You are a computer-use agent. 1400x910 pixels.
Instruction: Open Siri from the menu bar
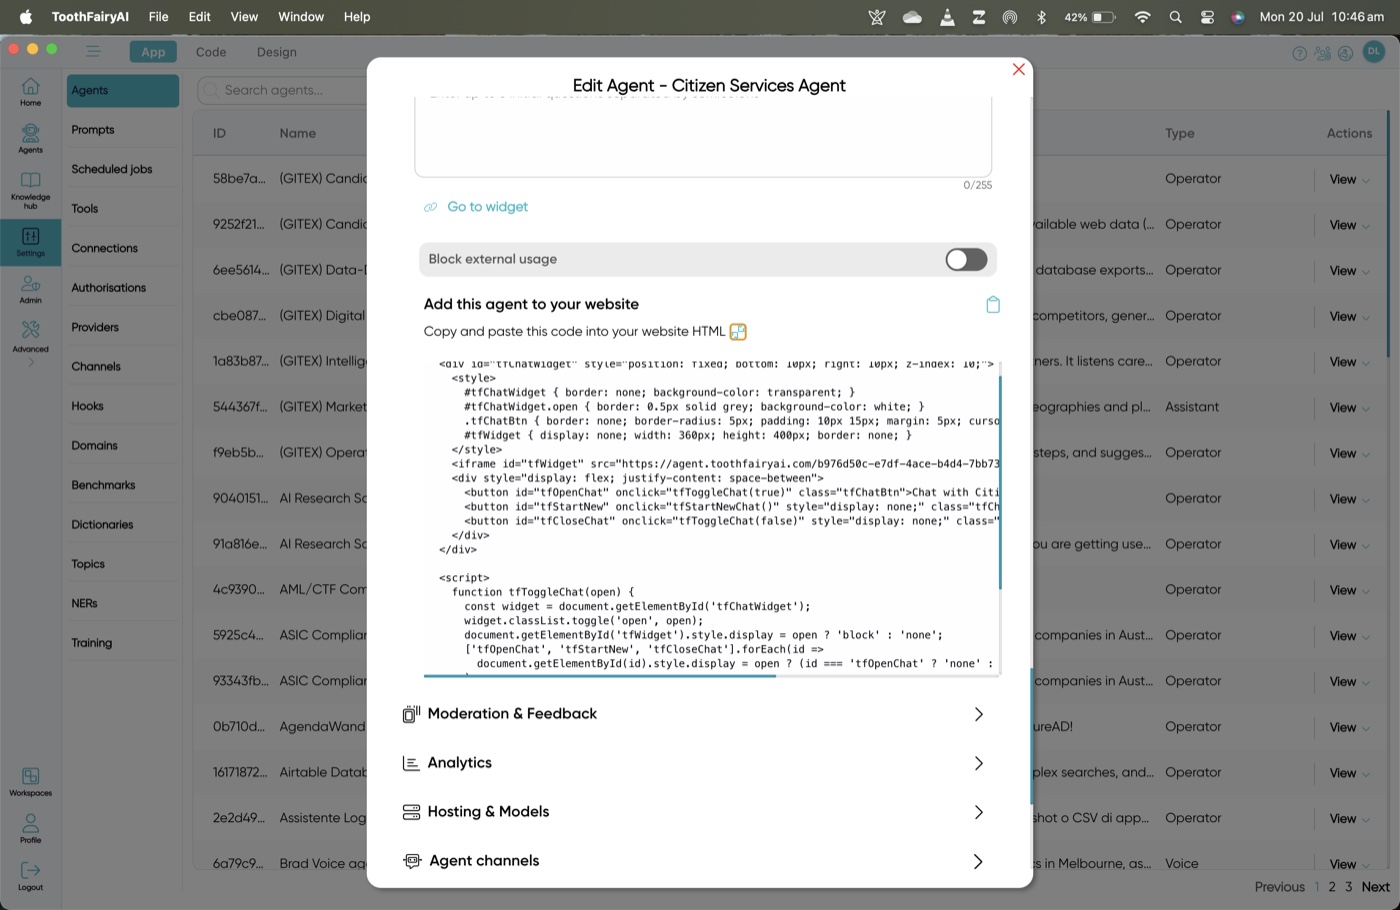1237,17
